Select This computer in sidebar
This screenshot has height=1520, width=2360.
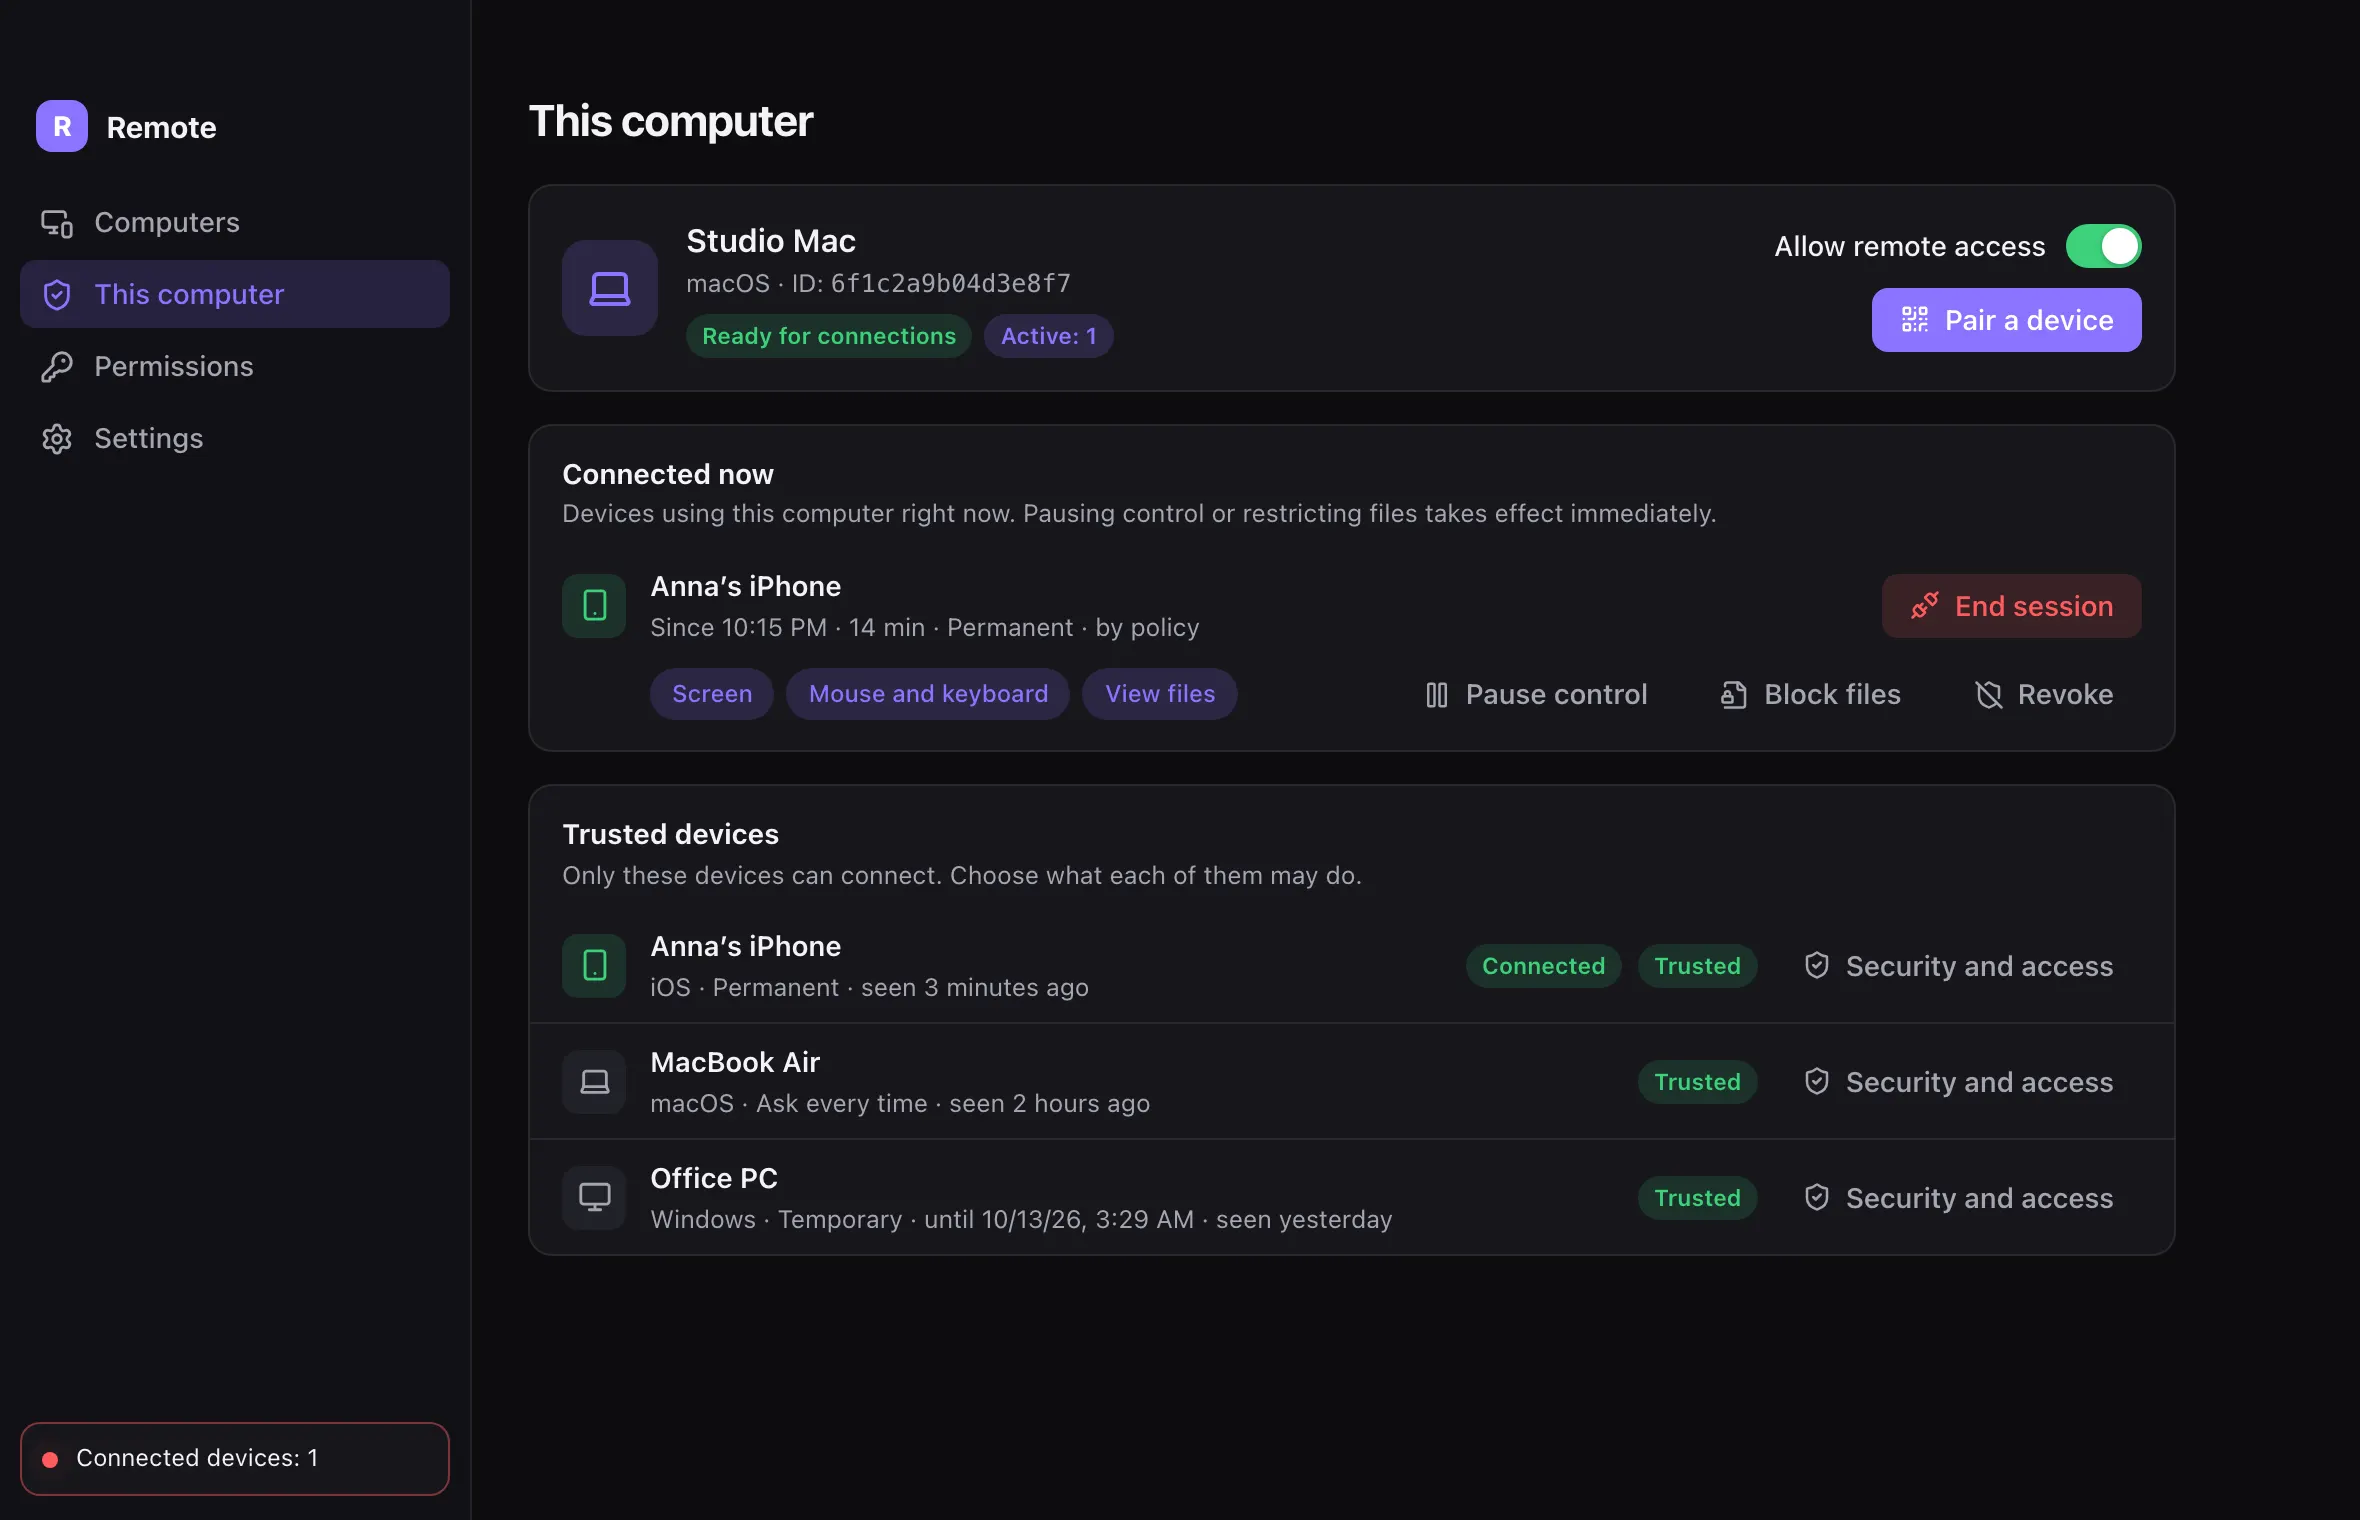pyautogui.click(x=235, y=295)
